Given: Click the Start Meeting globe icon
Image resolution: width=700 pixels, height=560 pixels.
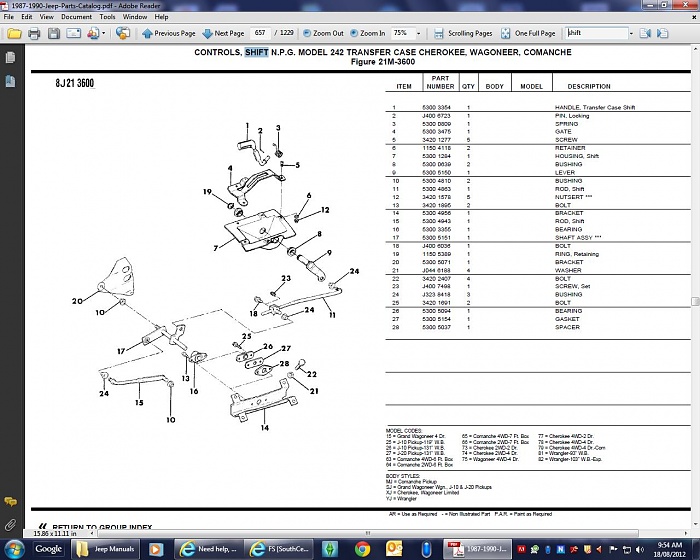Looking at the screenshot, I should coord(122,33).
